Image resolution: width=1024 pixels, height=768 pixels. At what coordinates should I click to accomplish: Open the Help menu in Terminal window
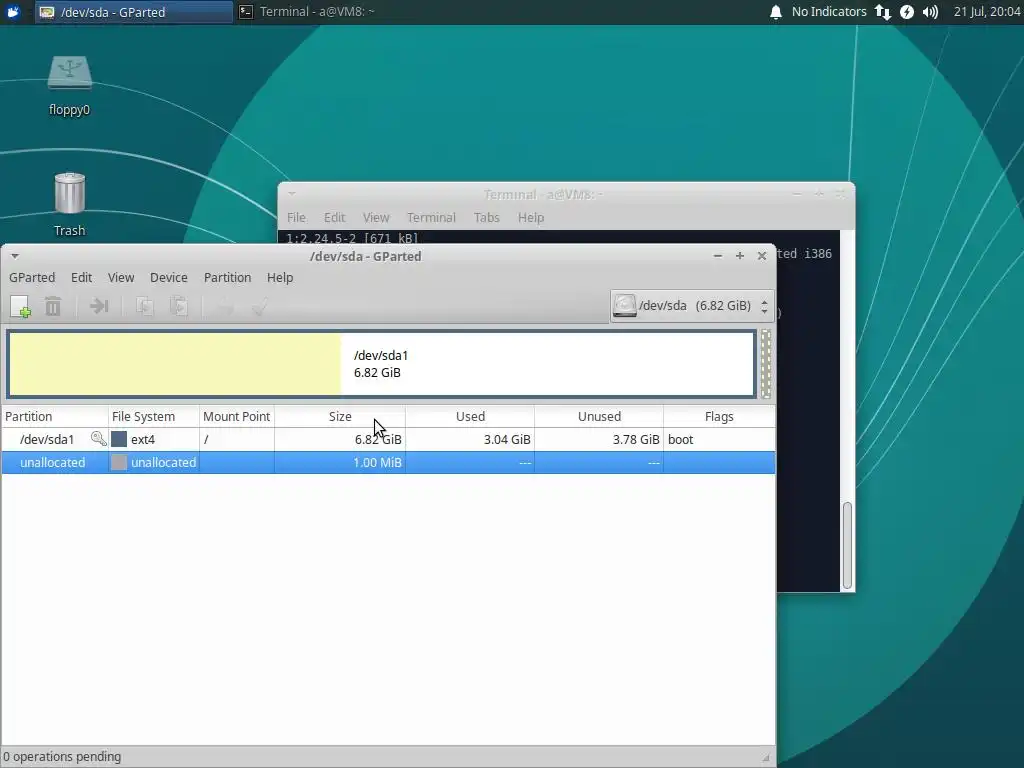point(530,217)
